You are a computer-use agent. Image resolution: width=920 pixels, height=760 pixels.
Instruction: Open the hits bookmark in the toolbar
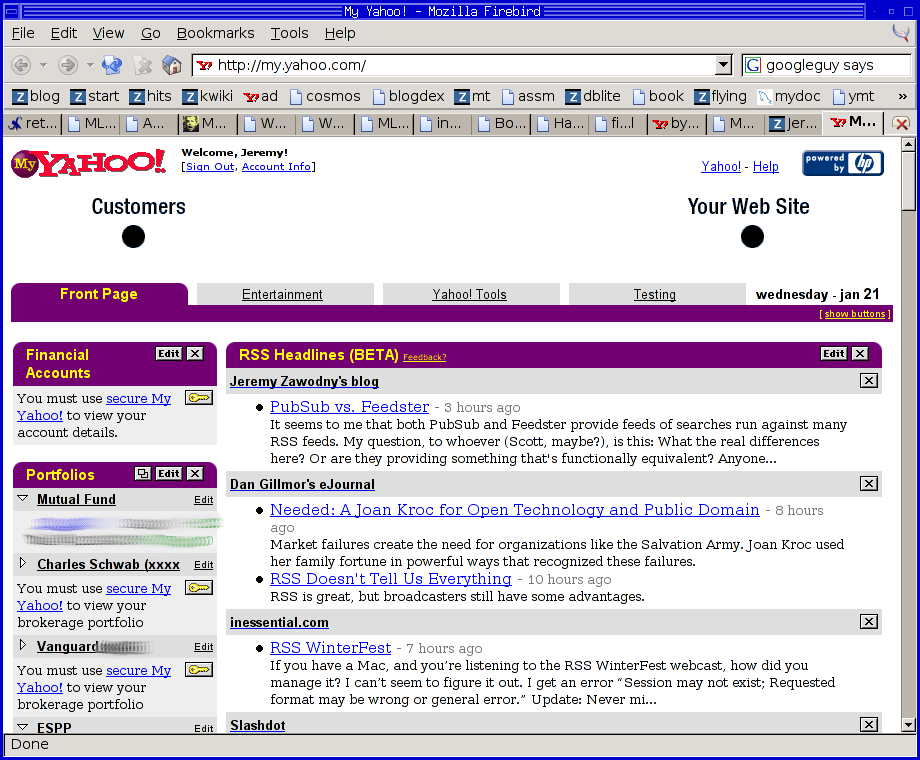[150, 96]
